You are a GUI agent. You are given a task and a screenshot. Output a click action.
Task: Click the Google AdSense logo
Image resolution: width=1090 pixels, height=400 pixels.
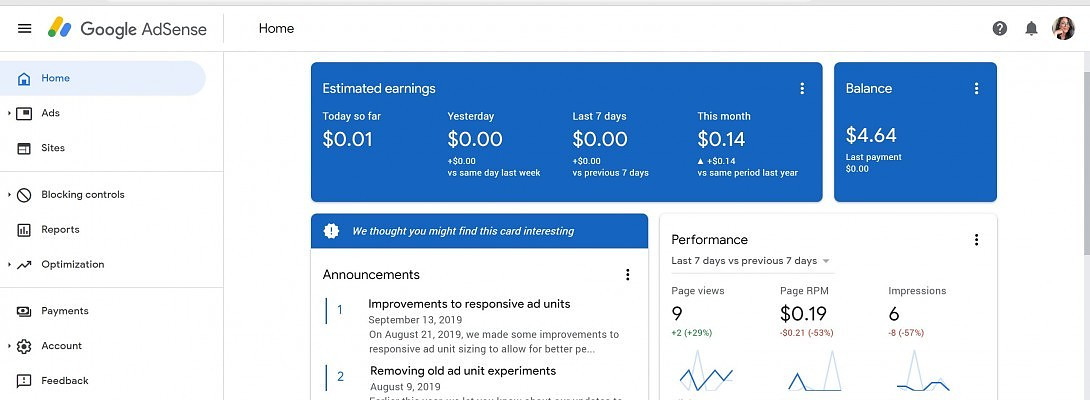click(x=128, y=29)
